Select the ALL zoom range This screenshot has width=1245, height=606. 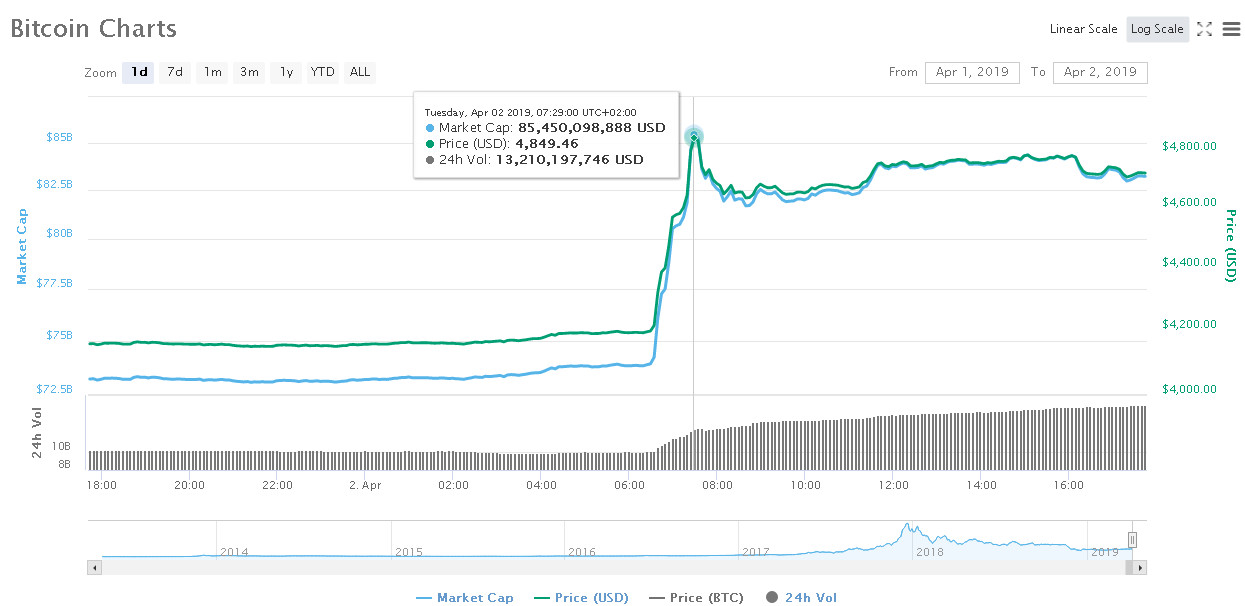(360, 72)
